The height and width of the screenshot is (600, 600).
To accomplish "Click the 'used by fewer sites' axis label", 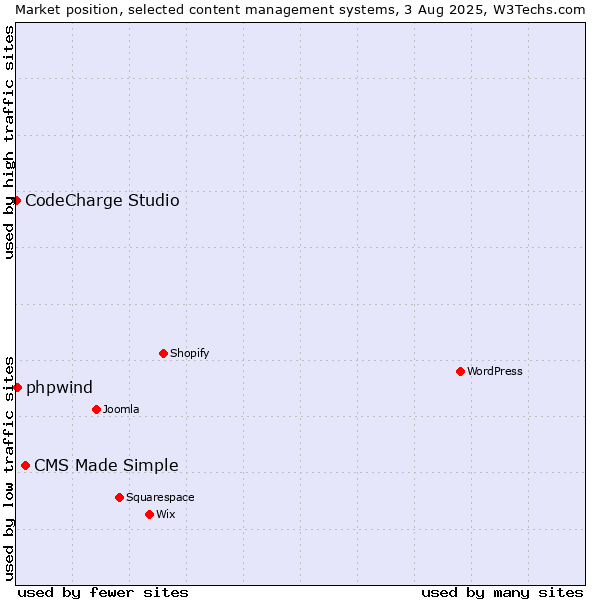I will tap(103, 593).
